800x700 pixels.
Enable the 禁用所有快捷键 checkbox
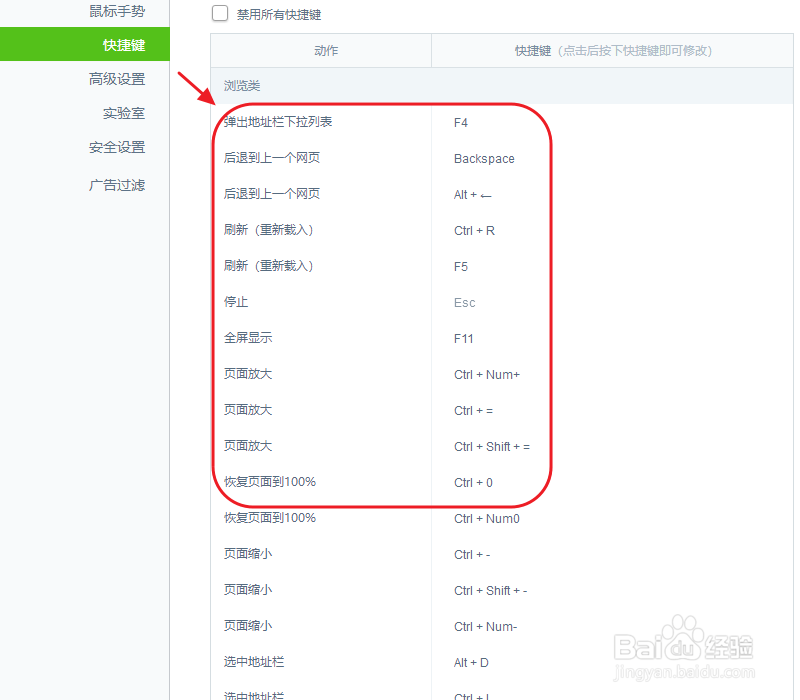click(x=220, y=13)
